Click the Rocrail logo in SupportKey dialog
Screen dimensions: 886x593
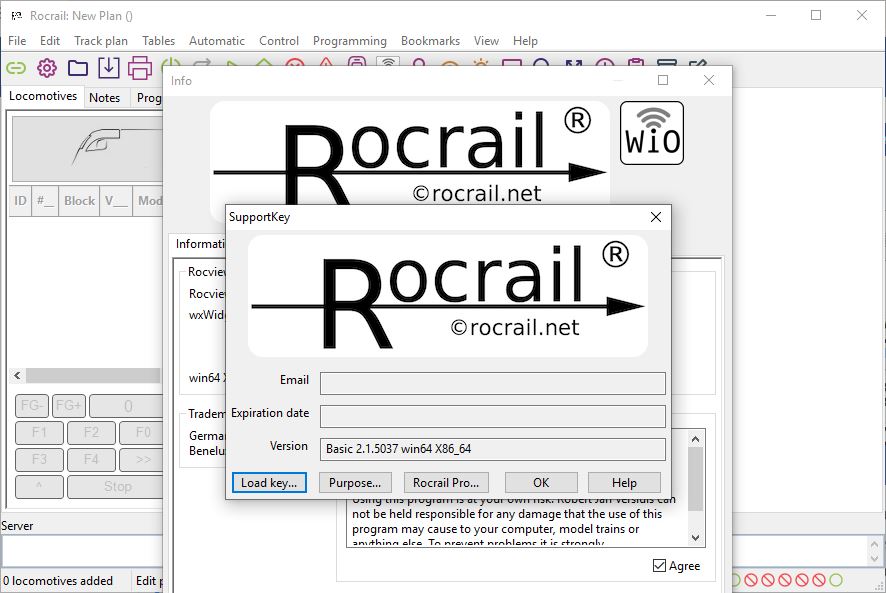tap(448, 296)
